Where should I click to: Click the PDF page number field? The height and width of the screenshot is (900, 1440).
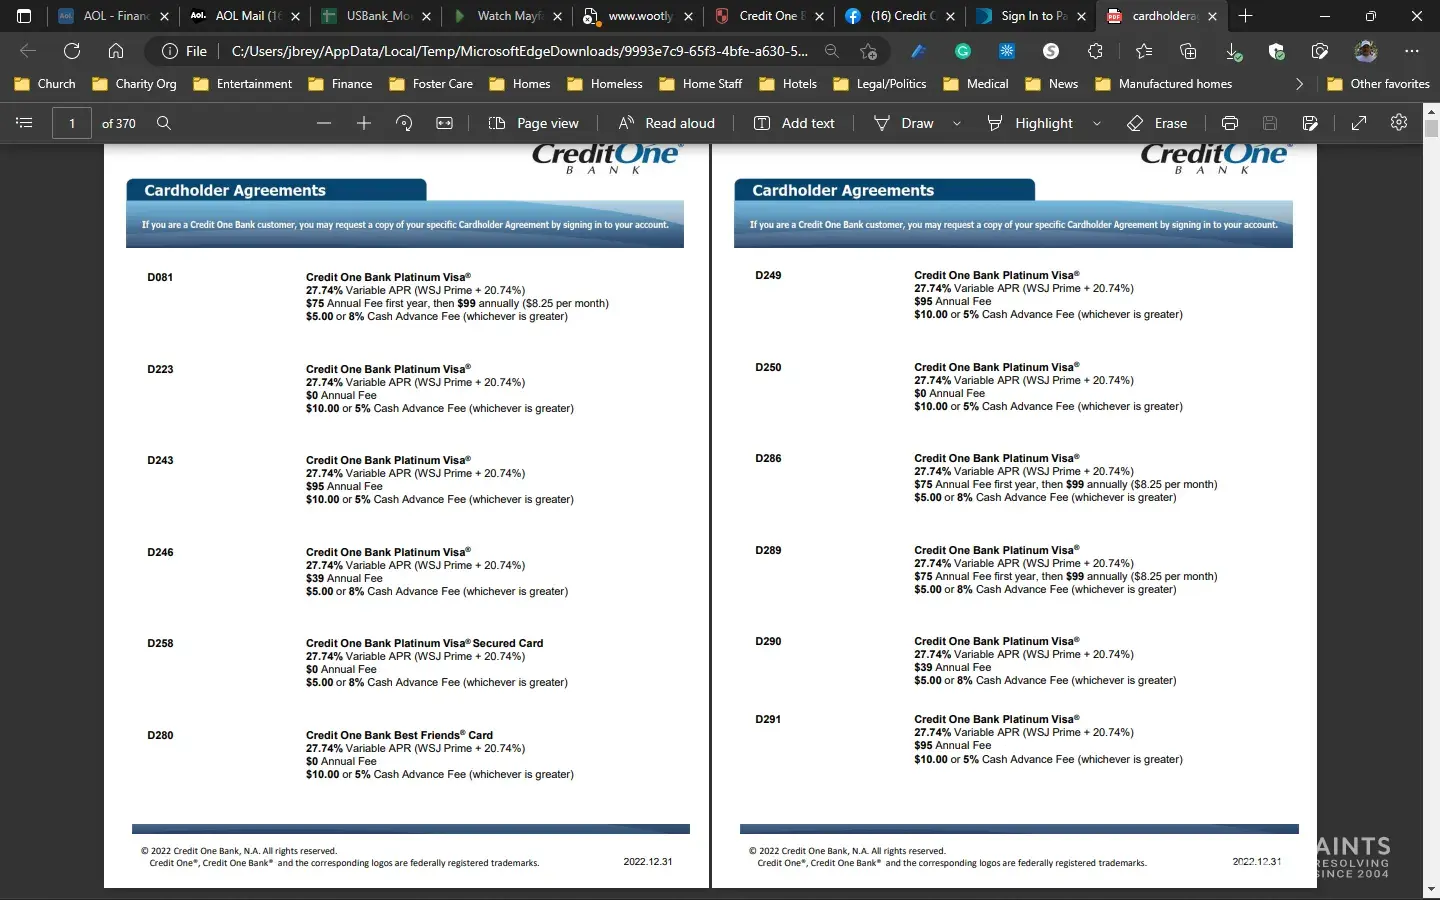point(72,123)
